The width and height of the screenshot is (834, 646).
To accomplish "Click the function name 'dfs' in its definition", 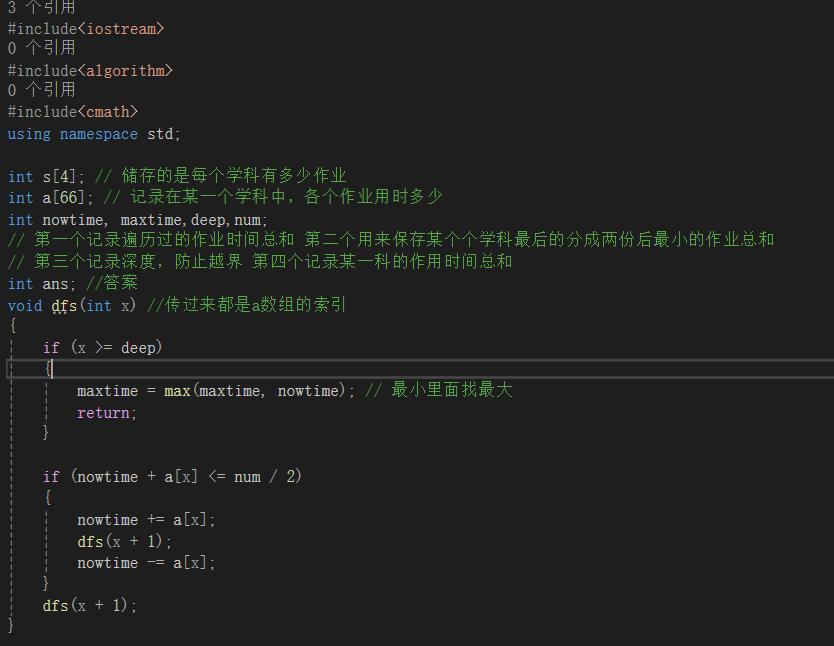I will pos(64,306).
